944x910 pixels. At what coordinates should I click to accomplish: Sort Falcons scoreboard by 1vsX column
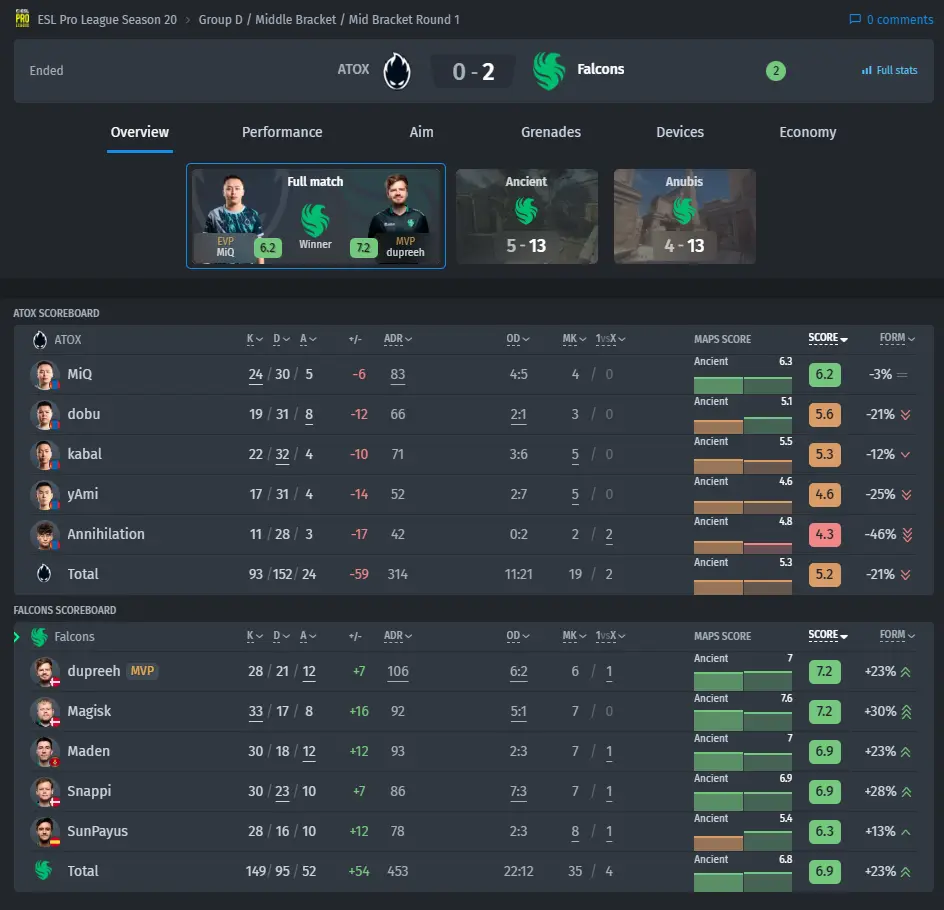click(610, 636)
